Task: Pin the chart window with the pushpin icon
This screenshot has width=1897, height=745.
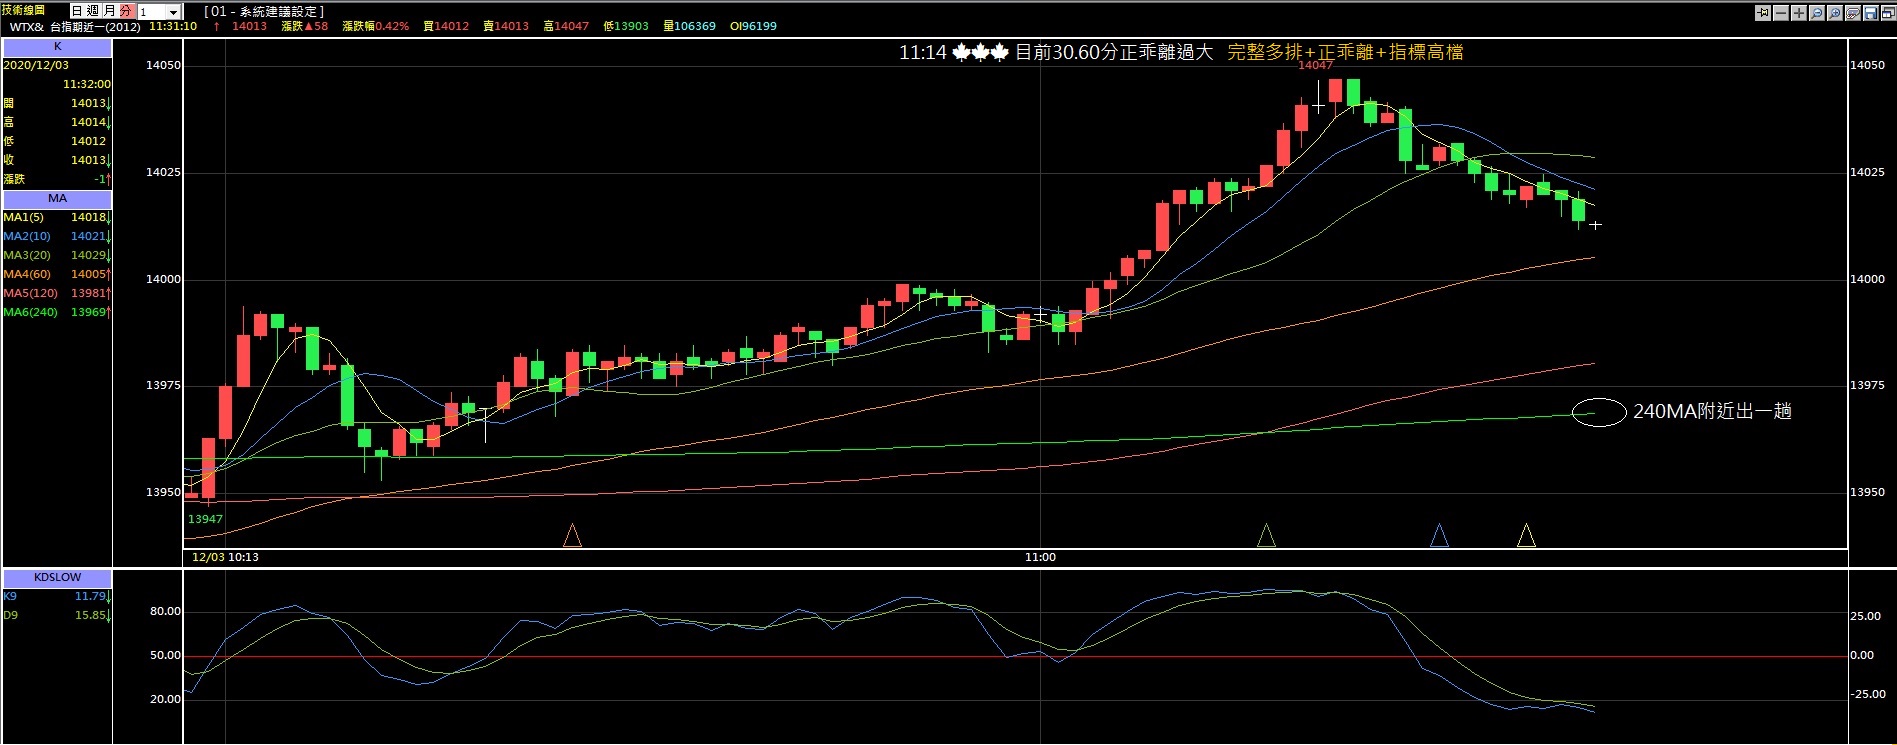Action: point(1763,13)
